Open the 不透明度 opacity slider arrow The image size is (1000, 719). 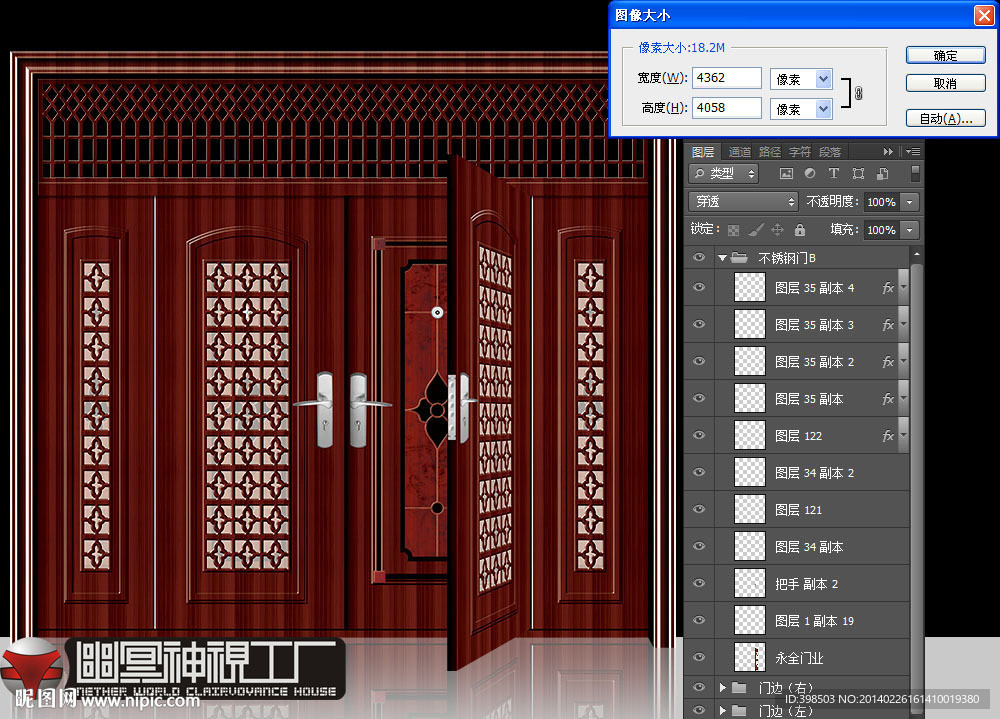(x=910, y=202)
